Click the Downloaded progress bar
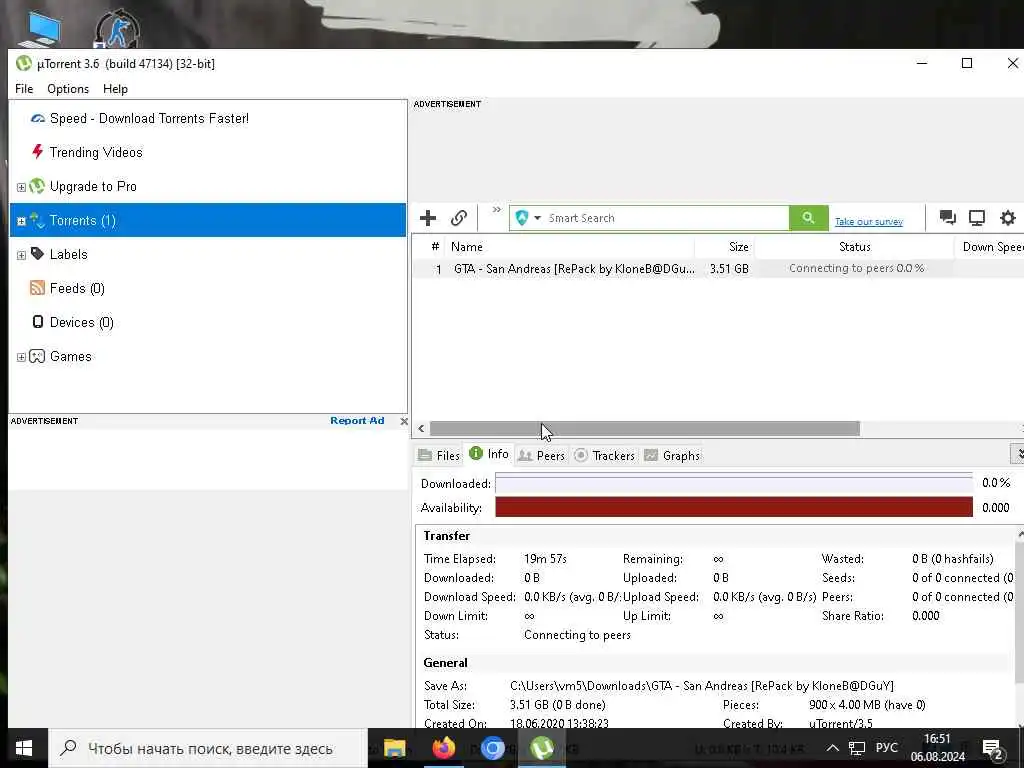 coord(734,483)
